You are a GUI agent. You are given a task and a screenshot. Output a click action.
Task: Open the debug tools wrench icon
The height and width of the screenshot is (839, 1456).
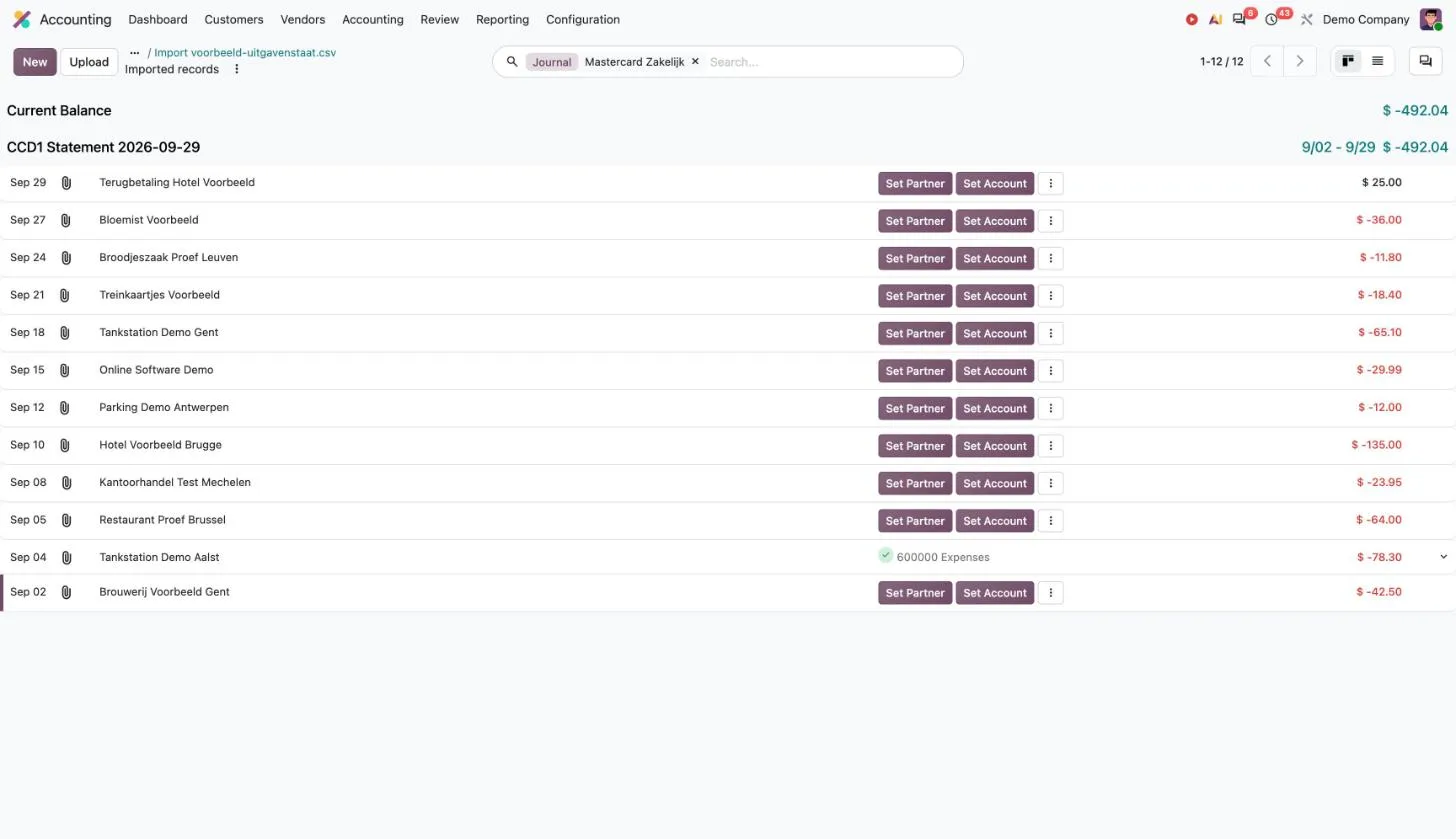point(1306,19)
